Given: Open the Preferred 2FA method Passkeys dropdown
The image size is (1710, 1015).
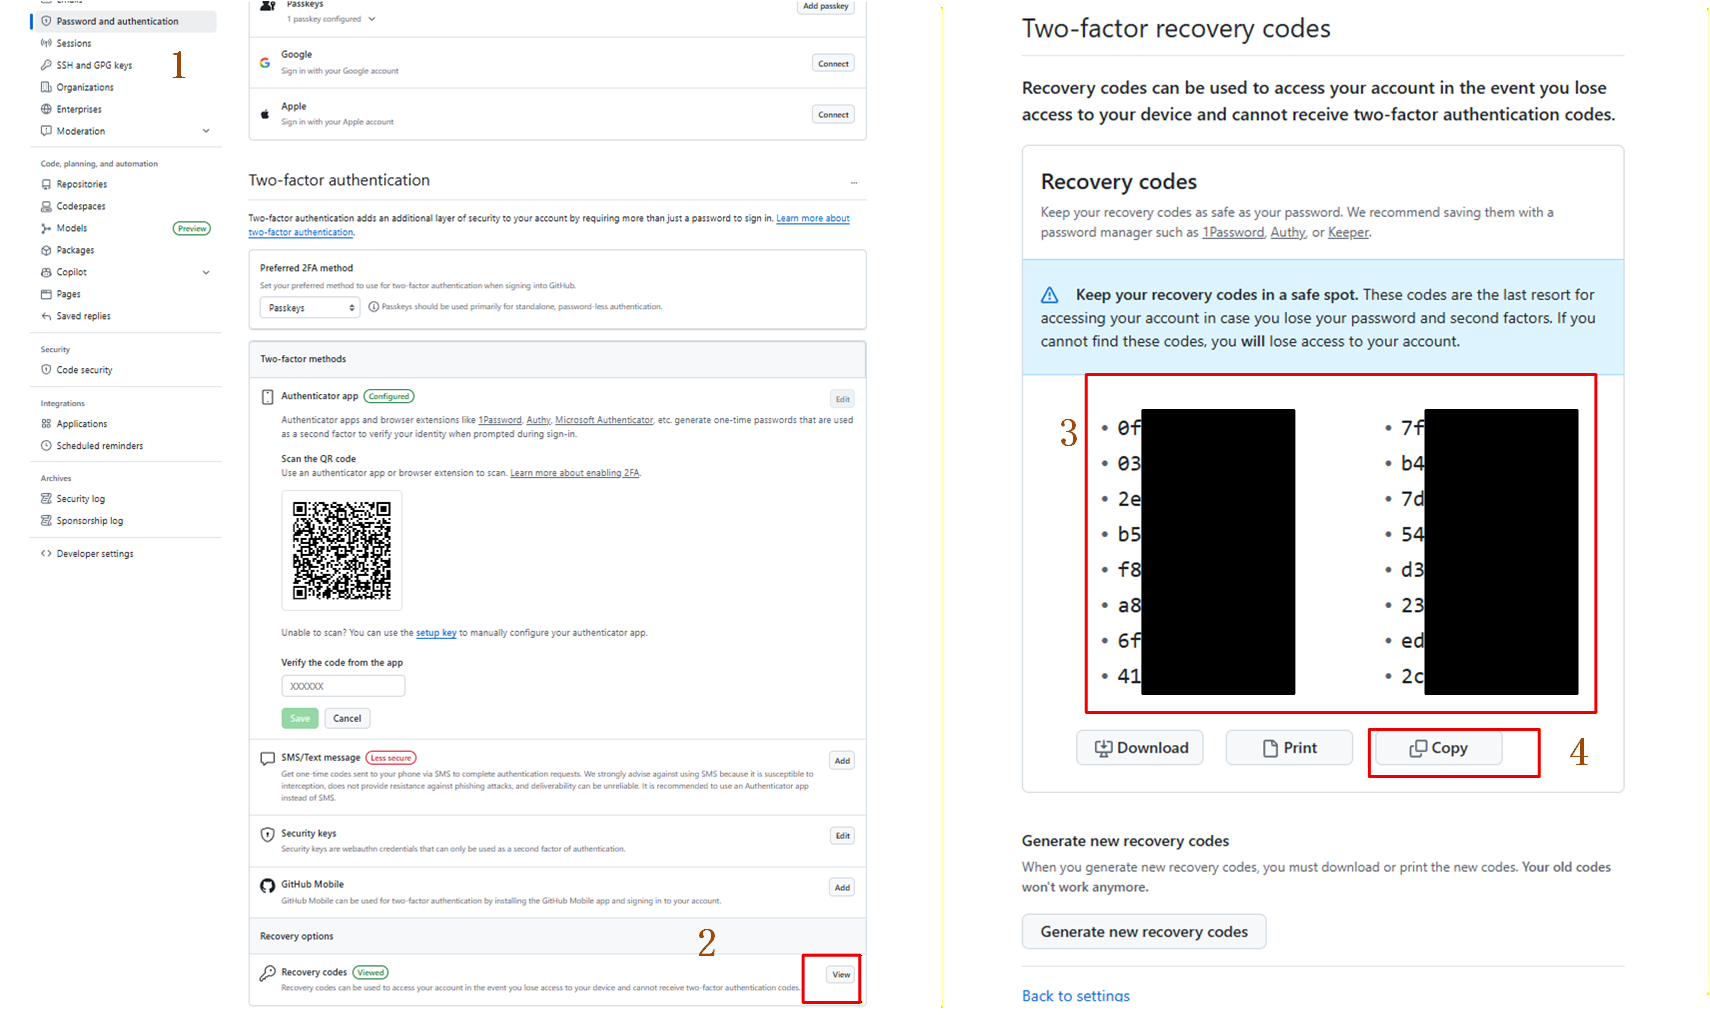Looking at the screenshot, I should point(309,308).
